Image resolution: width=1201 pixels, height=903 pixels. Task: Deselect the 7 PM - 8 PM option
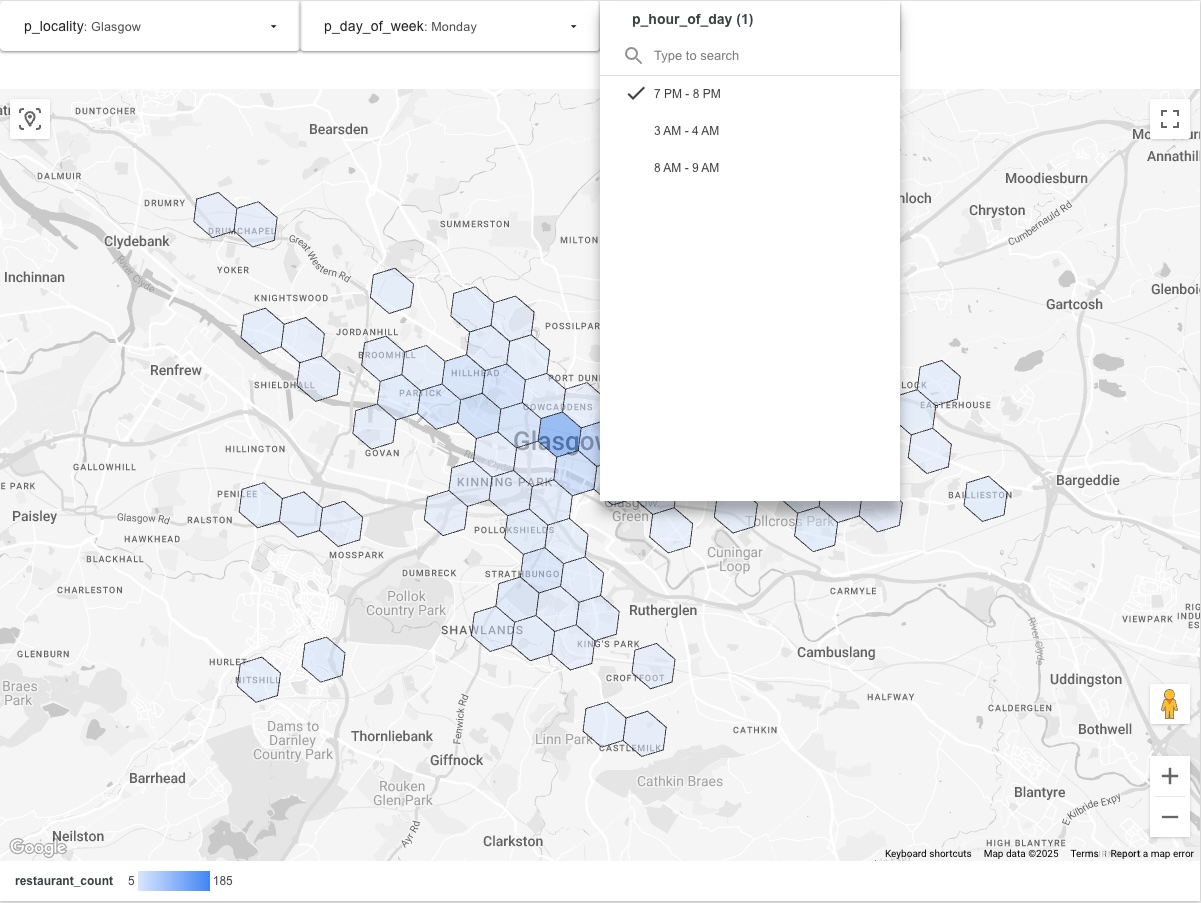click(x=686, y=93)
